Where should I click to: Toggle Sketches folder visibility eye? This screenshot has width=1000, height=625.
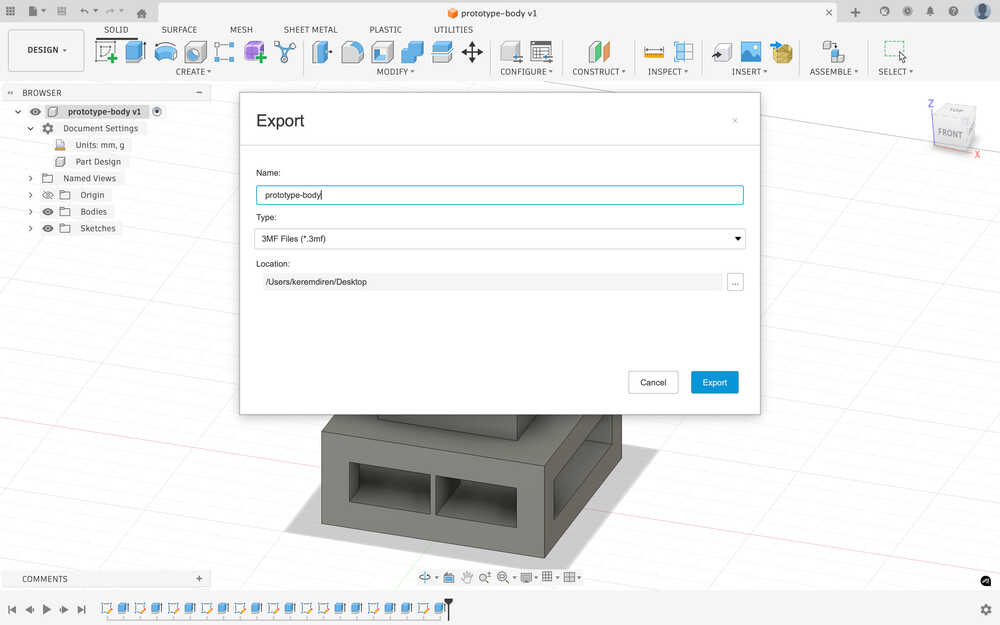click(x=47, y=229)
